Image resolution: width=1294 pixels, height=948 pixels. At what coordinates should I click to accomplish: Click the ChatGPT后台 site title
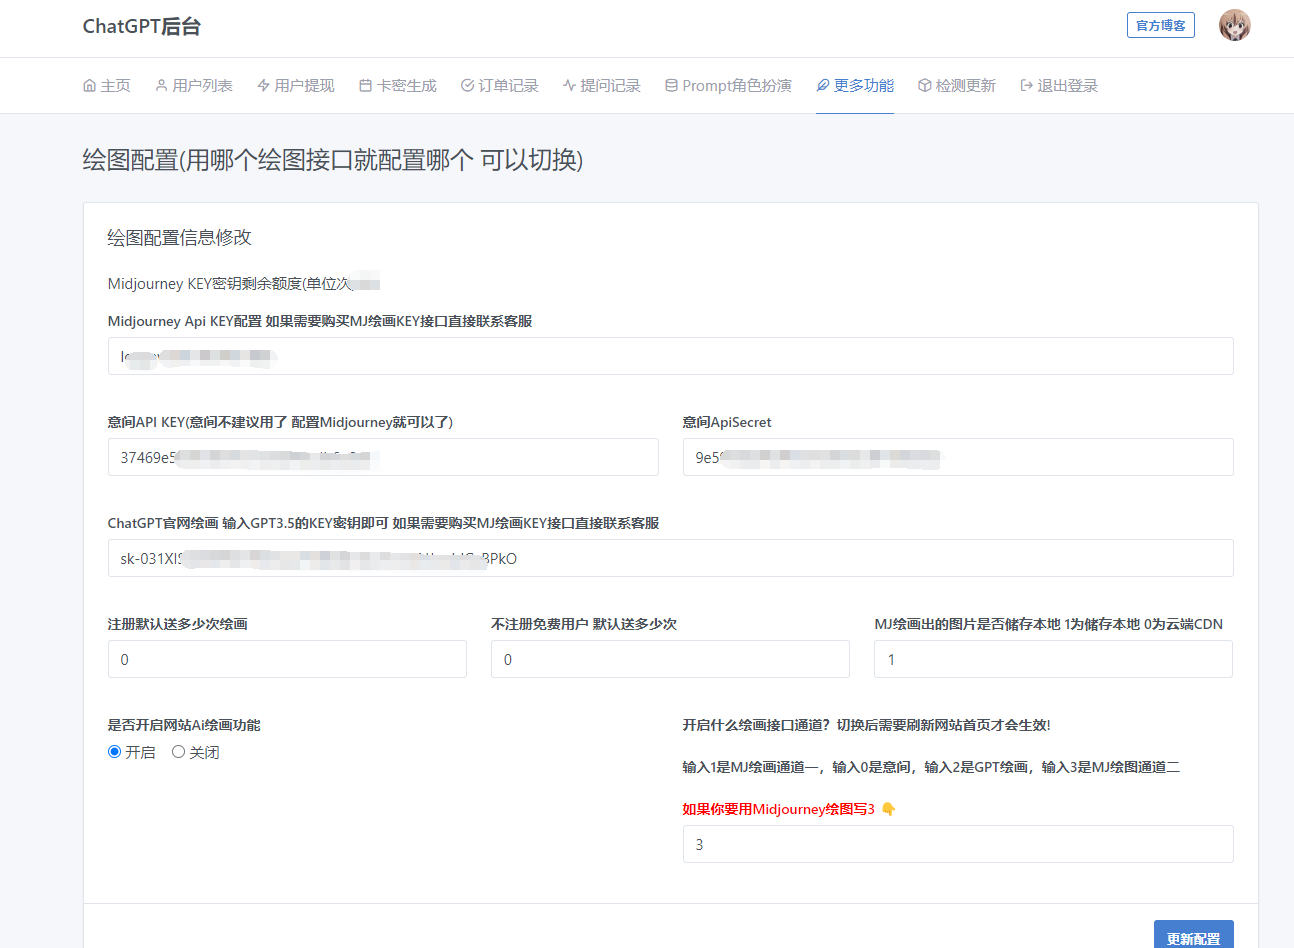point(142,27)
